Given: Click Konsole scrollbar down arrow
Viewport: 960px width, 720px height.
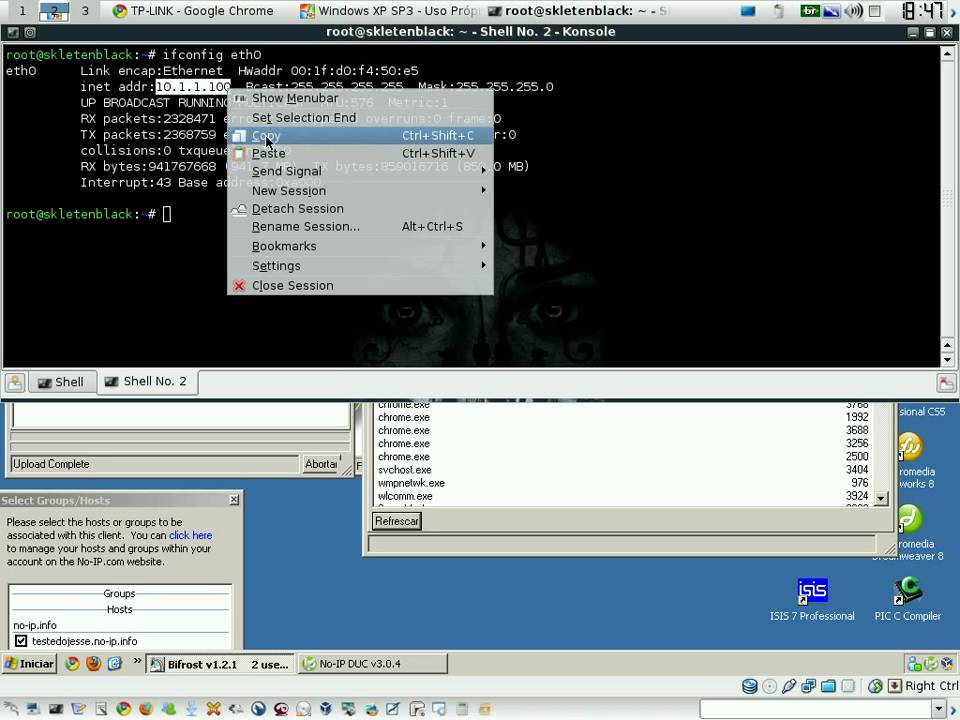Looking at the screenshot, I should 947,360.
